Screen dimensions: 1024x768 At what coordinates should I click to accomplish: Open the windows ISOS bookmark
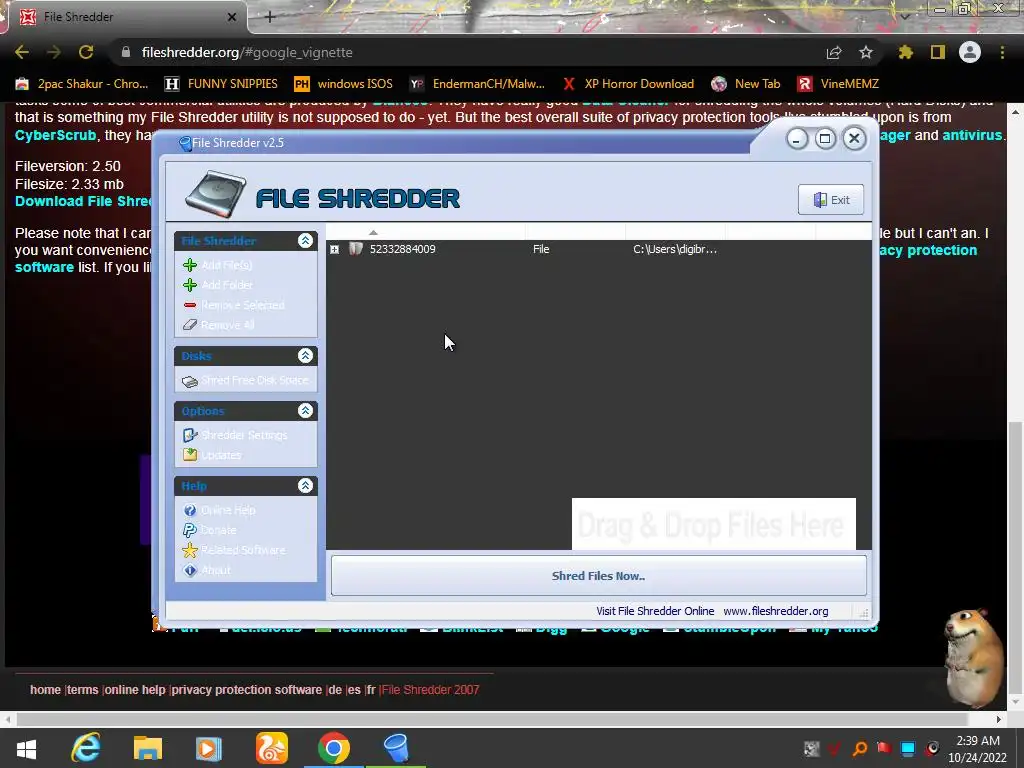[x=344, y=84]
